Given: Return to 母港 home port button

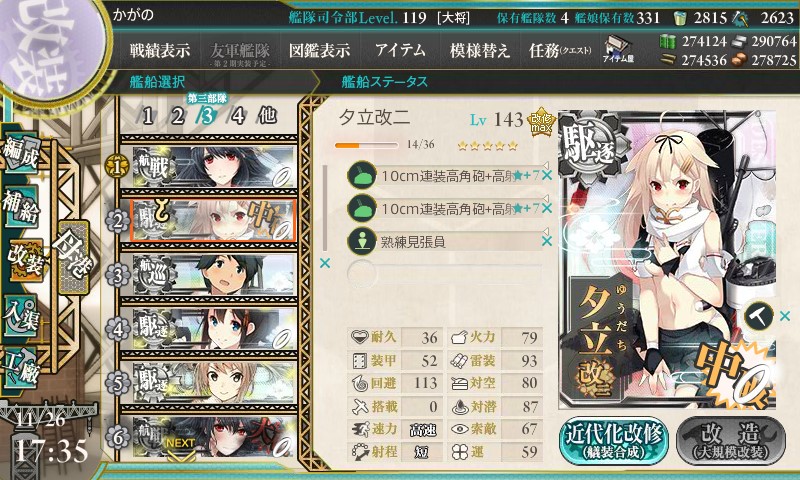Looking at the screenshot, I should click(x=73, y=257).
